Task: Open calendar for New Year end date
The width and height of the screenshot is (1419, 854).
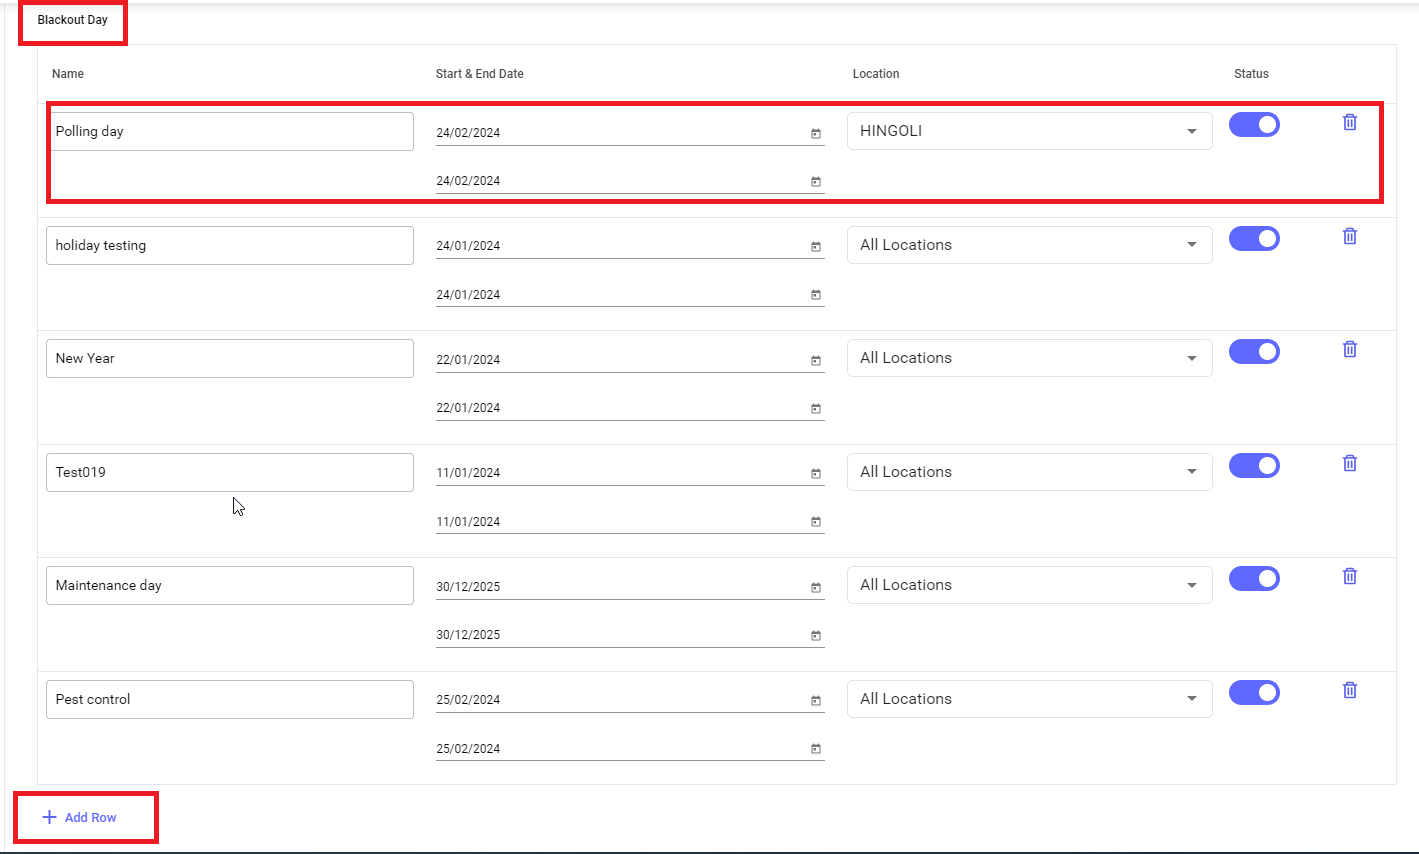Action: pos(816,408)
